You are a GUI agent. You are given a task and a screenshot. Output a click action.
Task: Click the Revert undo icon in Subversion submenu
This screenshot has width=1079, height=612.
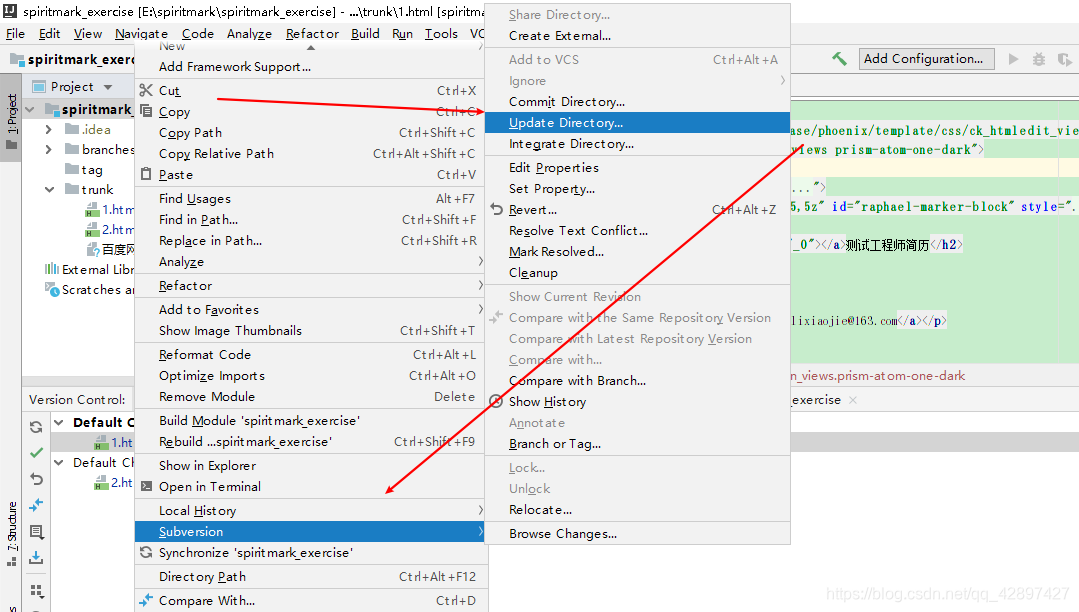tap(497, 209)
